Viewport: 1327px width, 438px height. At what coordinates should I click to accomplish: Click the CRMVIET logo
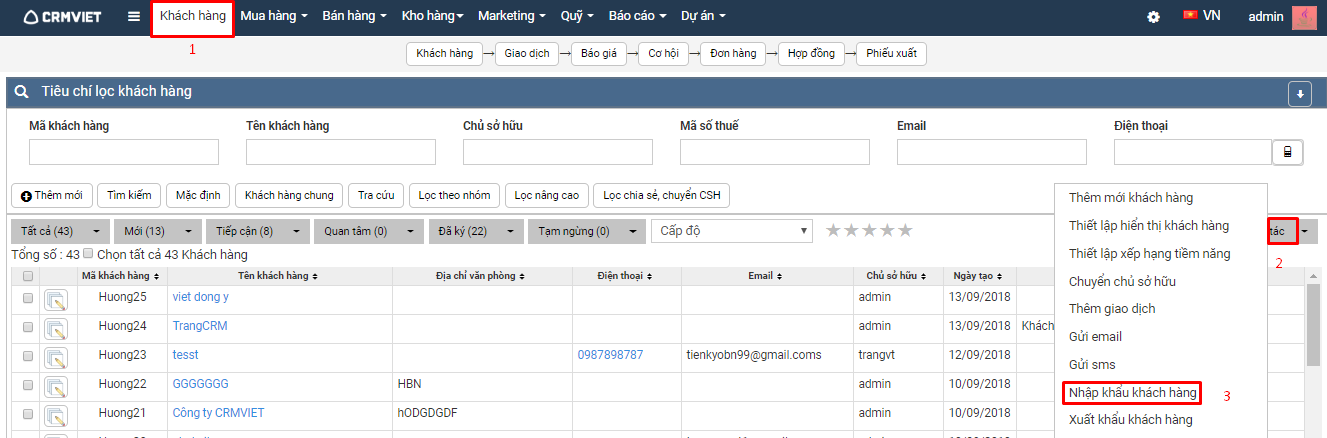[62, 16]
